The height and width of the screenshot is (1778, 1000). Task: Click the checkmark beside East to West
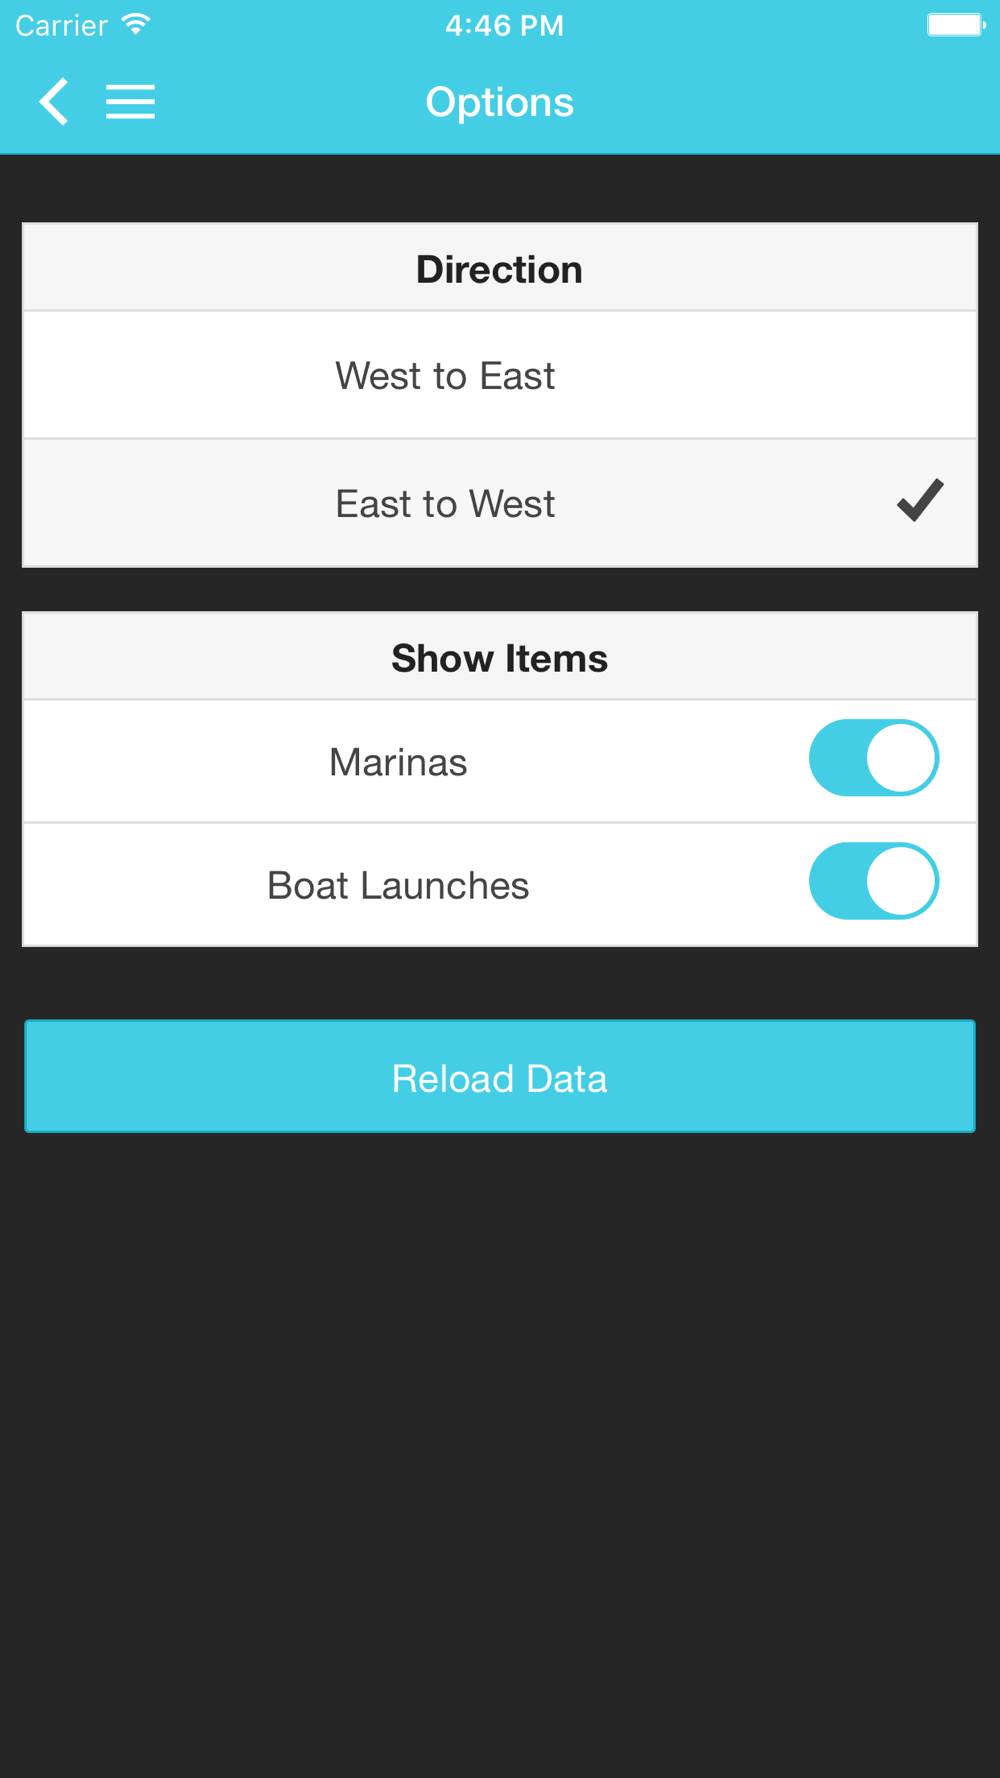pyautogui.click(x=920, y=501)
